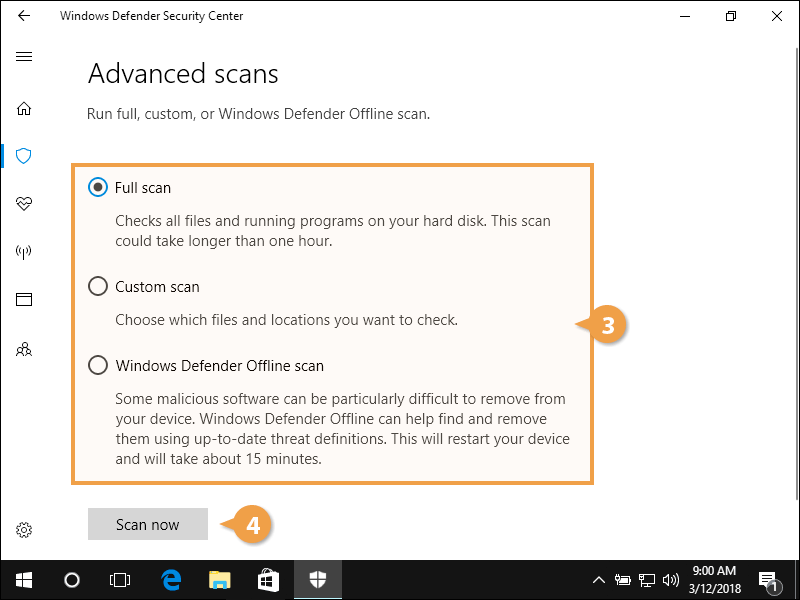
Task: Open Settings gear at sidebar bottom
Action: coord(24,530)
